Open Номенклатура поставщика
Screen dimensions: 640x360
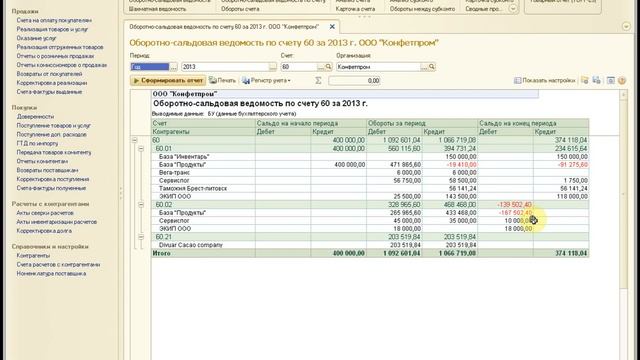51,273
